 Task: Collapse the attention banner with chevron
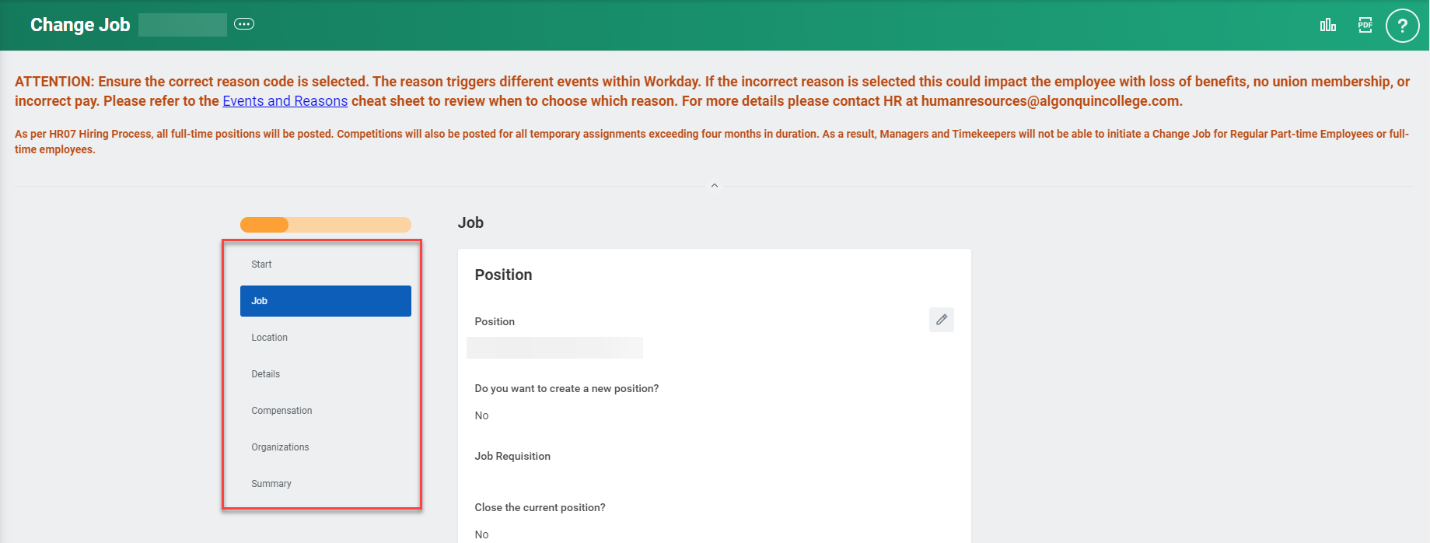pyautogui.click(x=714, y=186)
